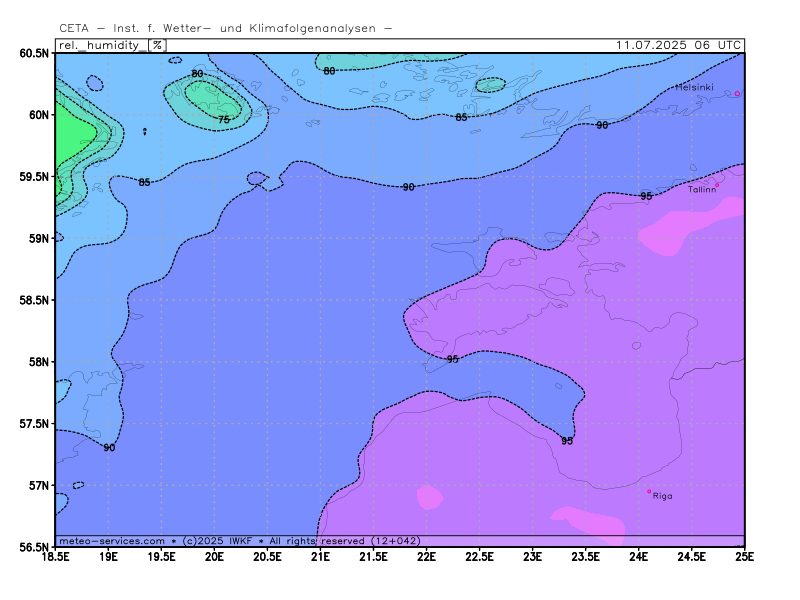Click the 95 contour label on the 58N line
The height and width of the screenshot is (600, 800).
click(453, 359)
